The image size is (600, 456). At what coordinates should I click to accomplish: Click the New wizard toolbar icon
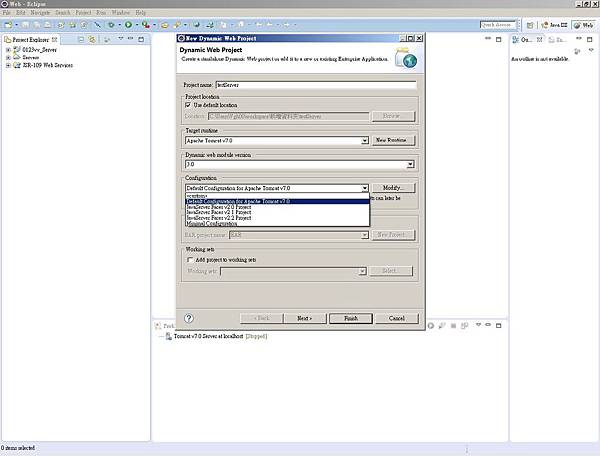[8, 25]
